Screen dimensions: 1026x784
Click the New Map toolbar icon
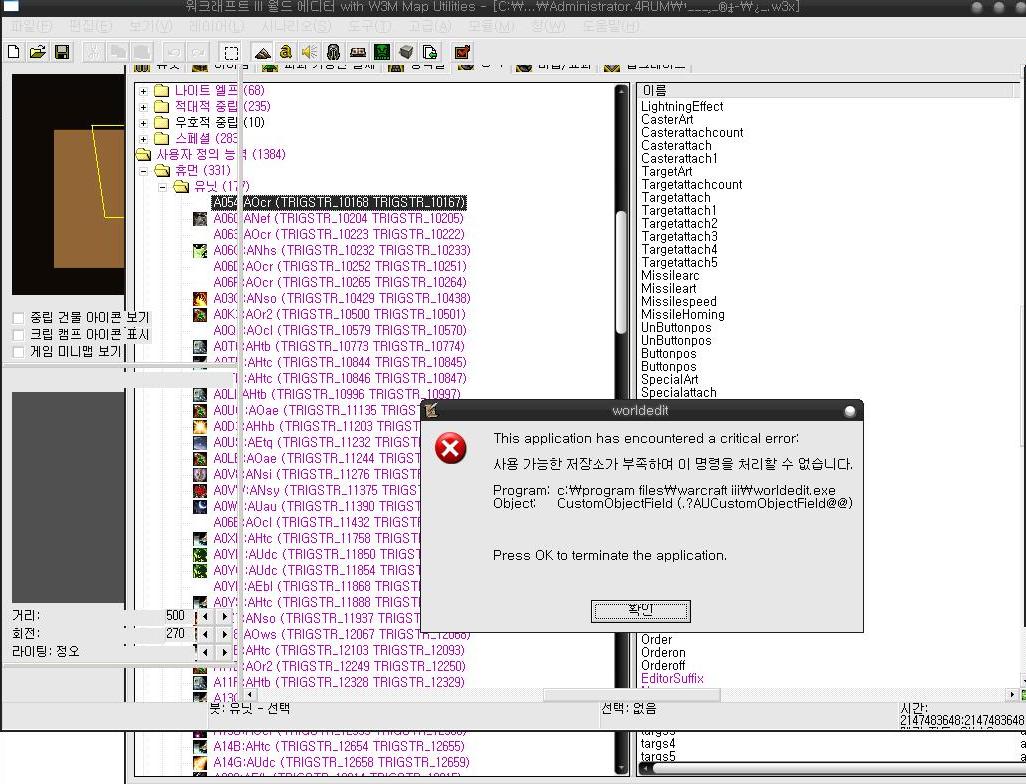click(14, 52)
